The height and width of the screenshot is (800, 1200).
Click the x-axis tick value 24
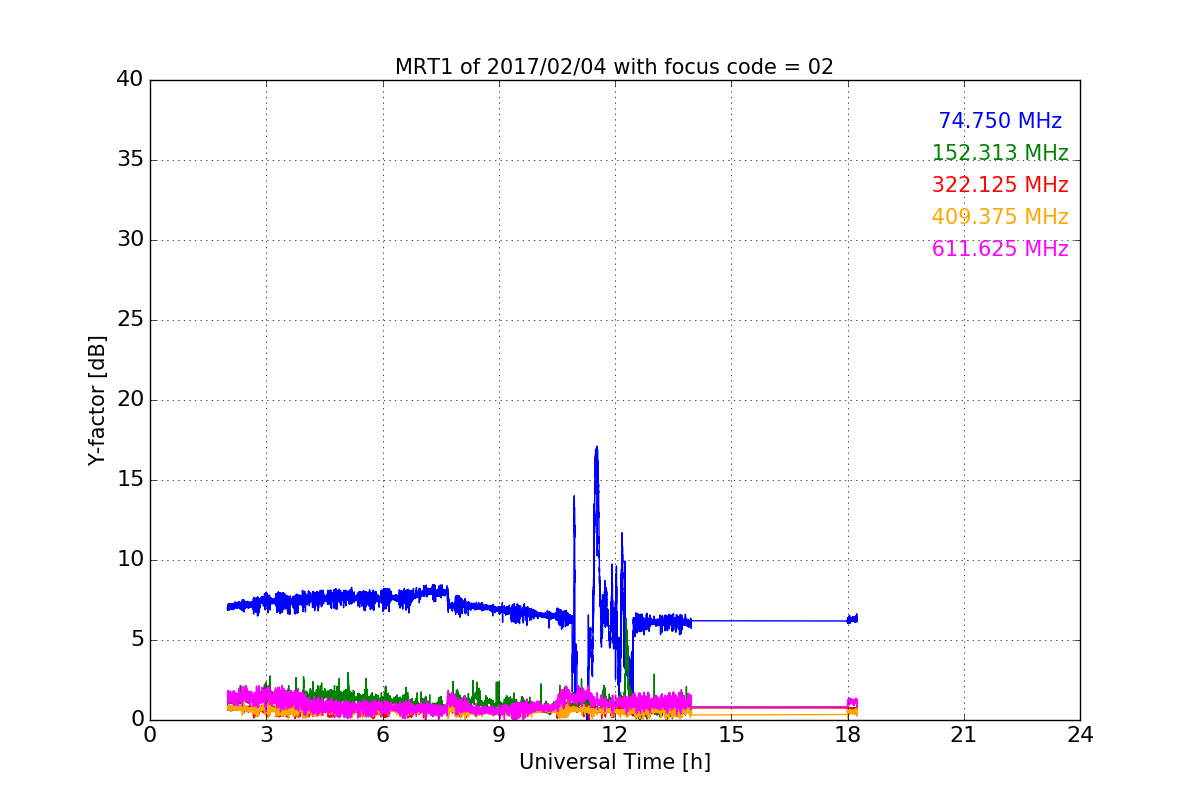coord(1080,735)
